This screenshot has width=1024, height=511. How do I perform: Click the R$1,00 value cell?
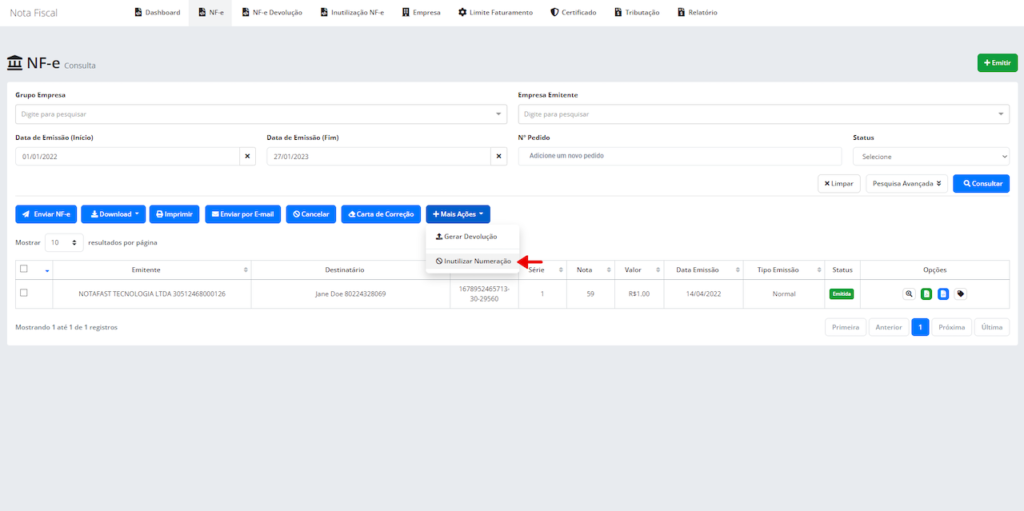[639, 294]
